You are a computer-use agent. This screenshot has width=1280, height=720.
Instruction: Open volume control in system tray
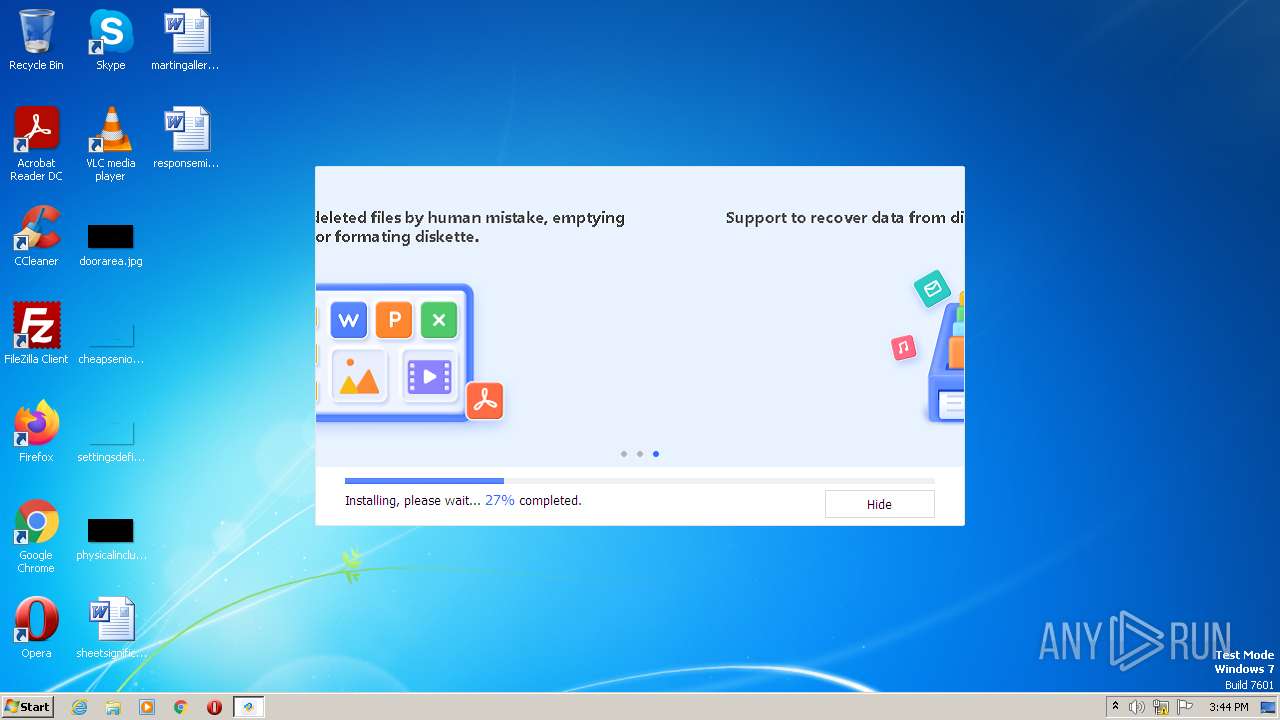(x=1137, y=707)
